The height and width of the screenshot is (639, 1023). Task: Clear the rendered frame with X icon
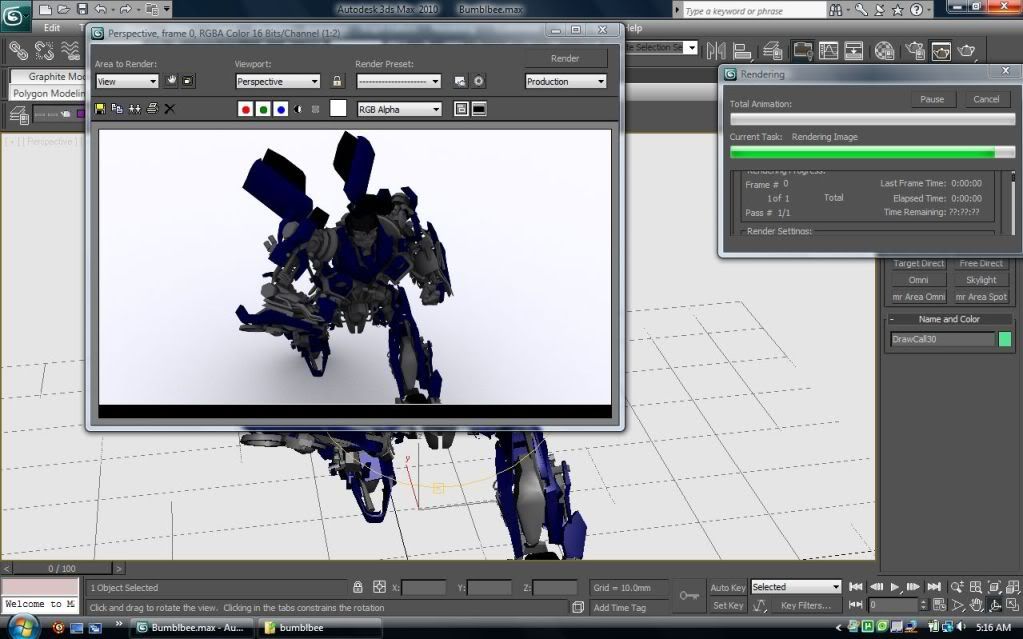(170, 109)
